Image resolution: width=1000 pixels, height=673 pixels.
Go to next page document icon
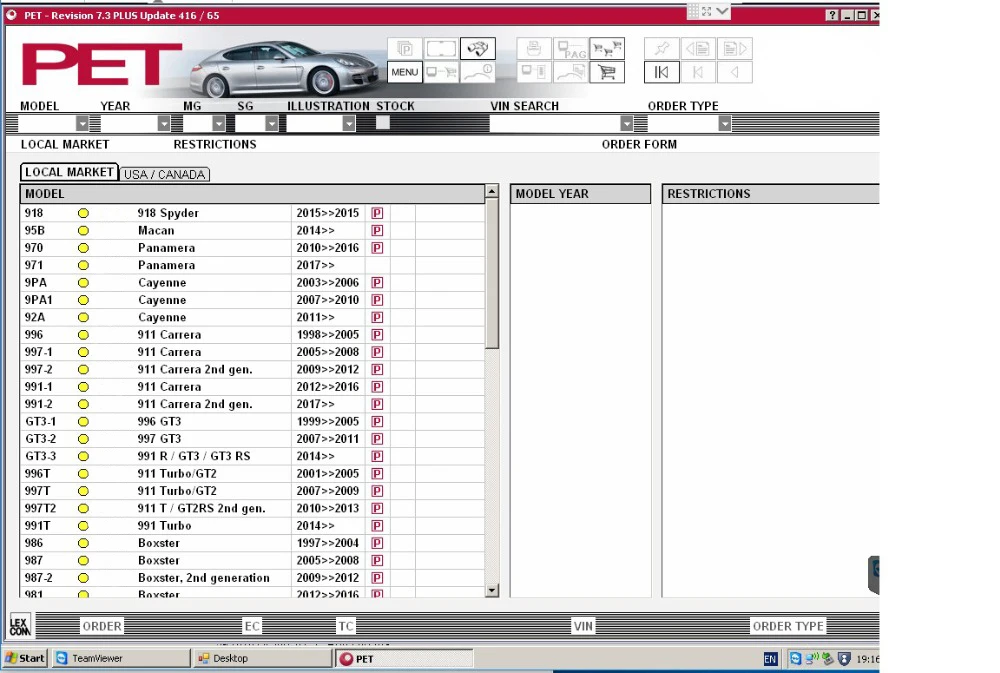735,48
